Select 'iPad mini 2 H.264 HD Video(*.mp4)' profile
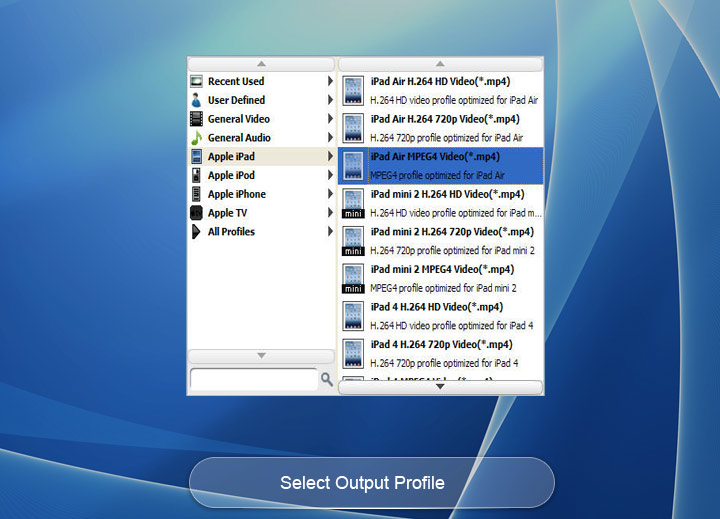This screenshot has width=720, height=519. [441, 203]
